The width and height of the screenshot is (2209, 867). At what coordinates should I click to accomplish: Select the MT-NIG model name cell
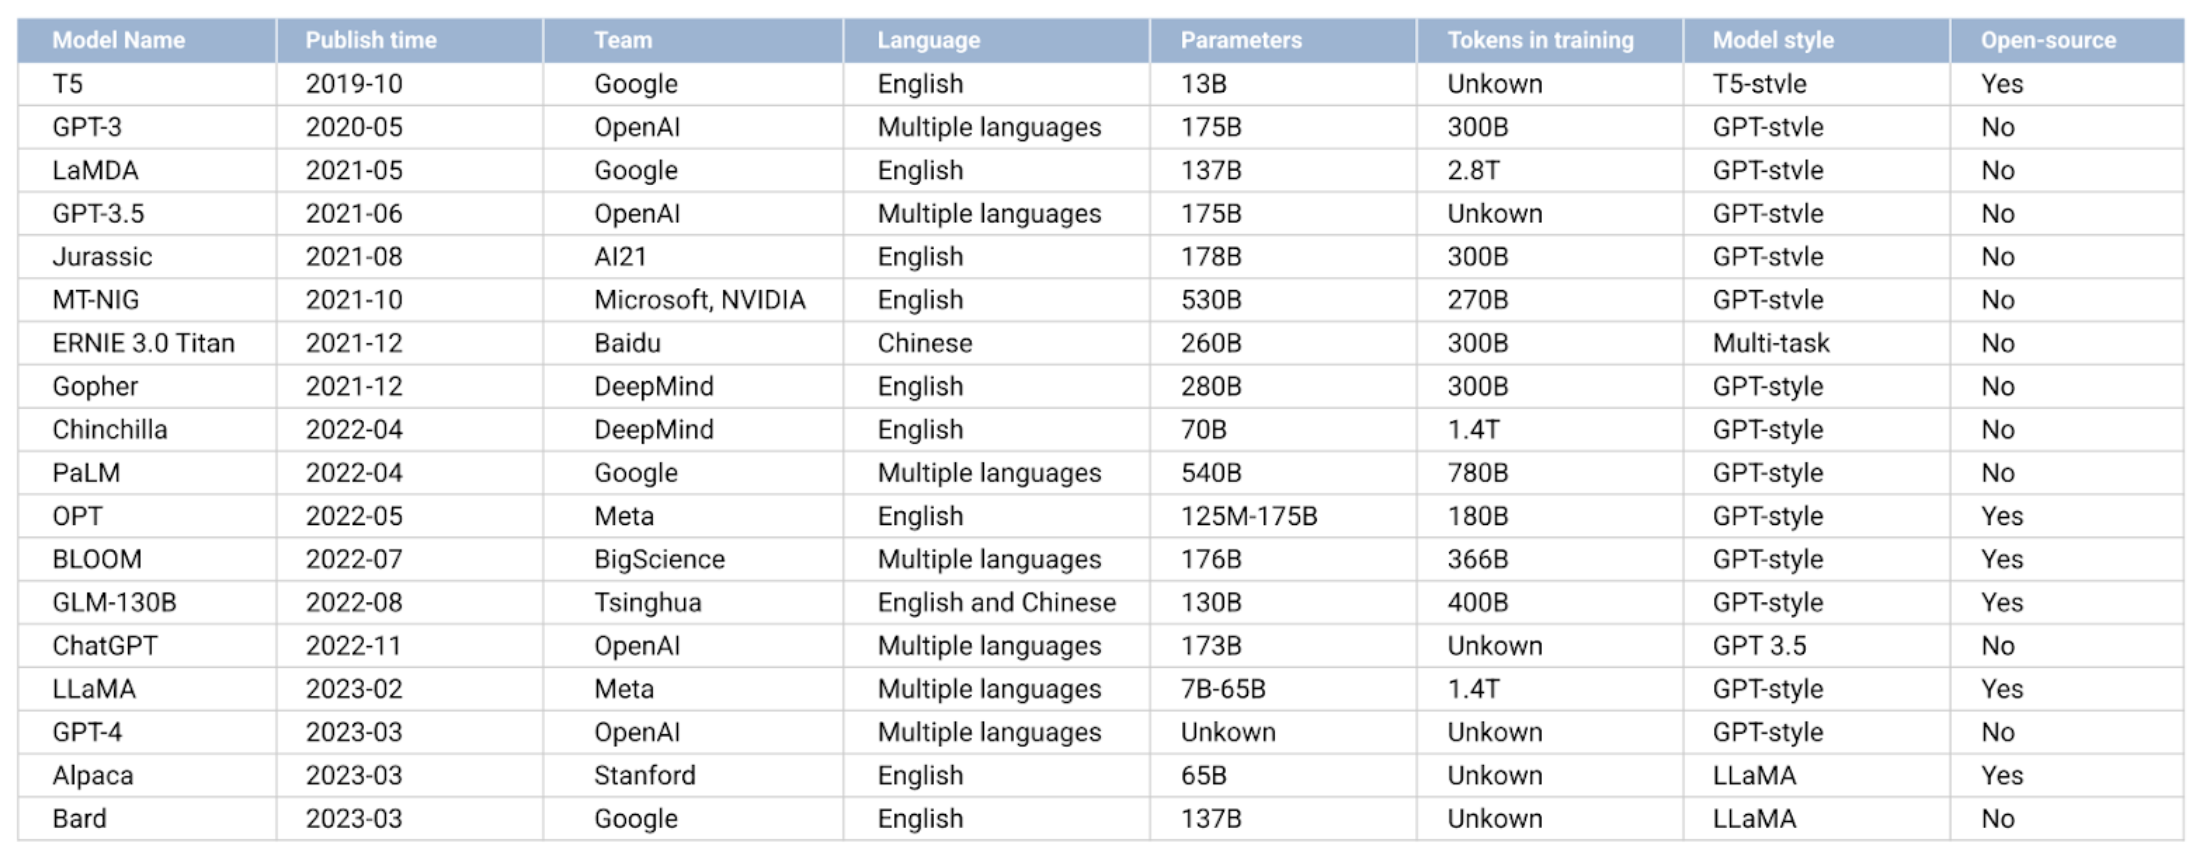[147, 300]
